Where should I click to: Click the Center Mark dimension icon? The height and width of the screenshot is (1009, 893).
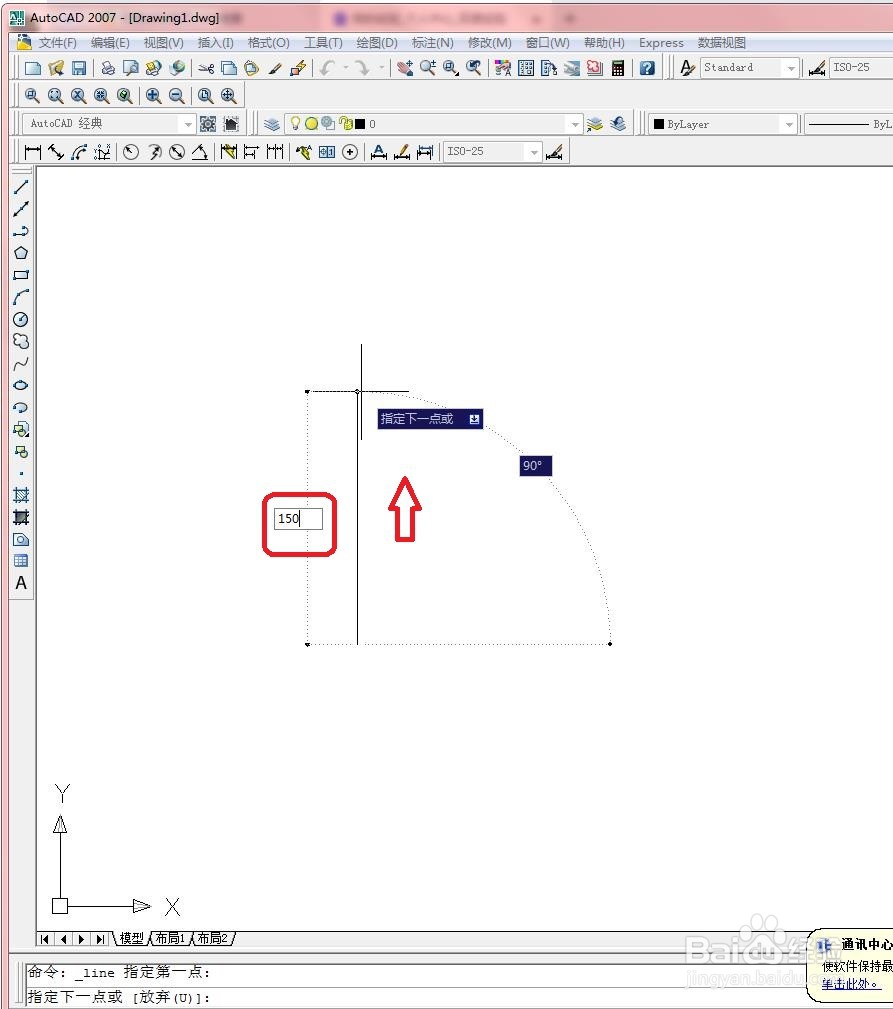(x=350, y=152)
